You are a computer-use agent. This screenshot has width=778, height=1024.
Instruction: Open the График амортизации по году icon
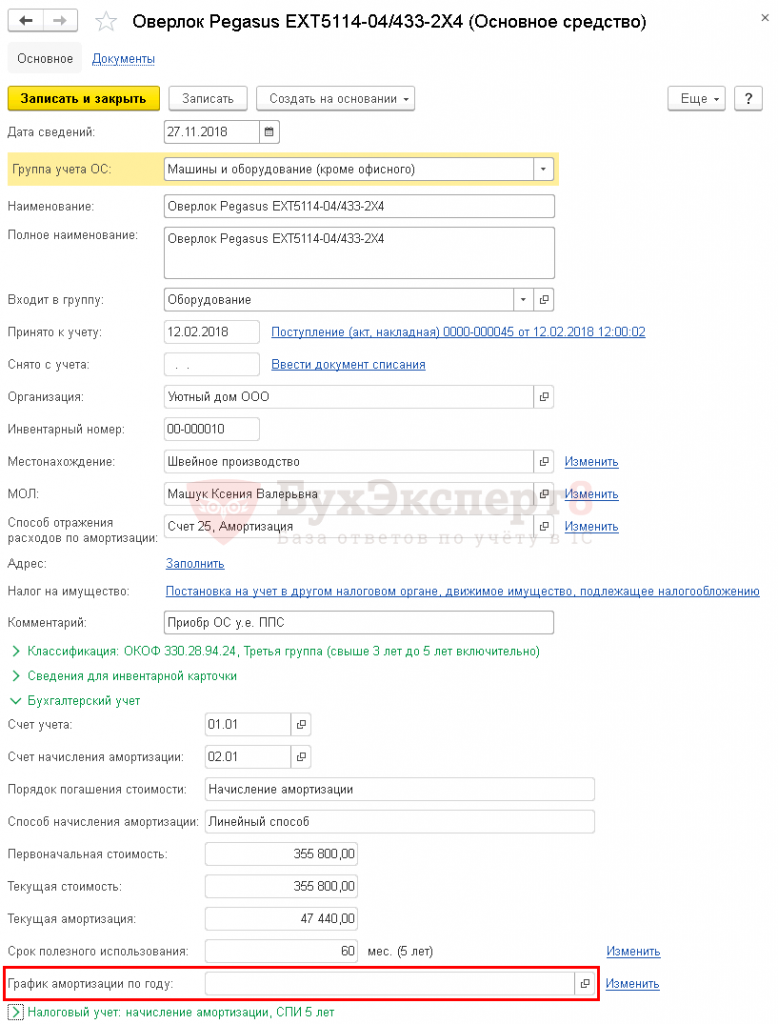click(585, 984)
